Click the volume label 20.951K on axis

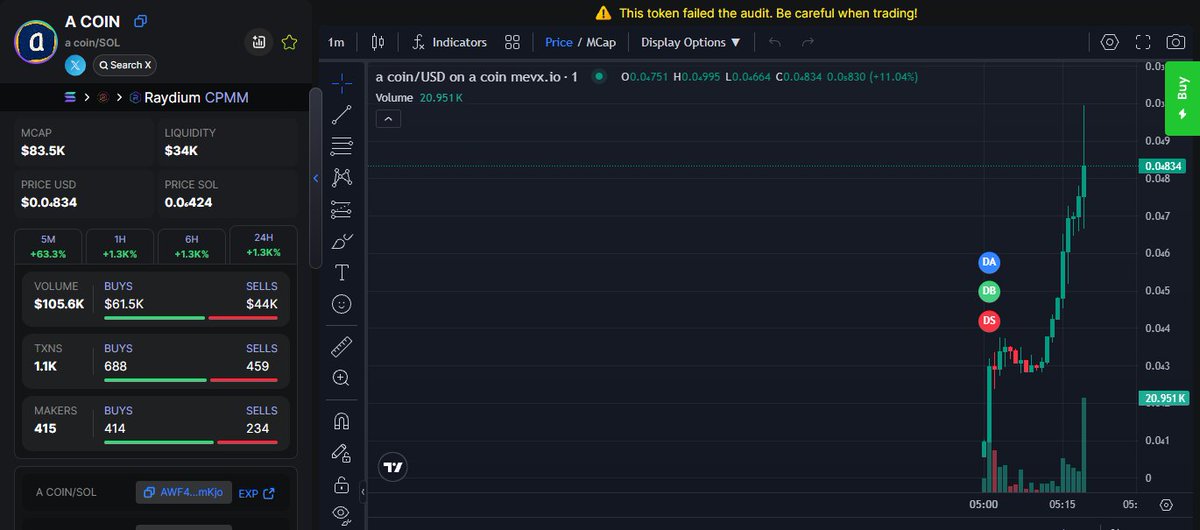pyautogui.click(x=1164, y=399)
